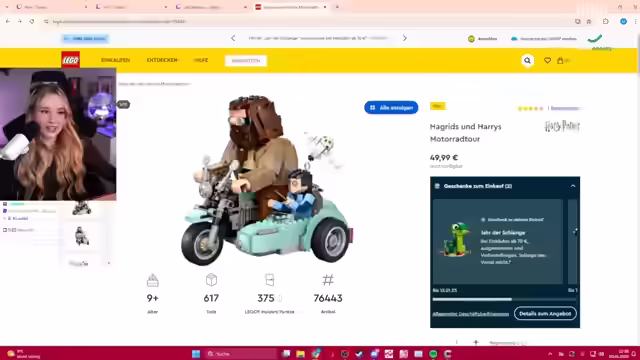Click the Anmelden account link

pos(482,39)
